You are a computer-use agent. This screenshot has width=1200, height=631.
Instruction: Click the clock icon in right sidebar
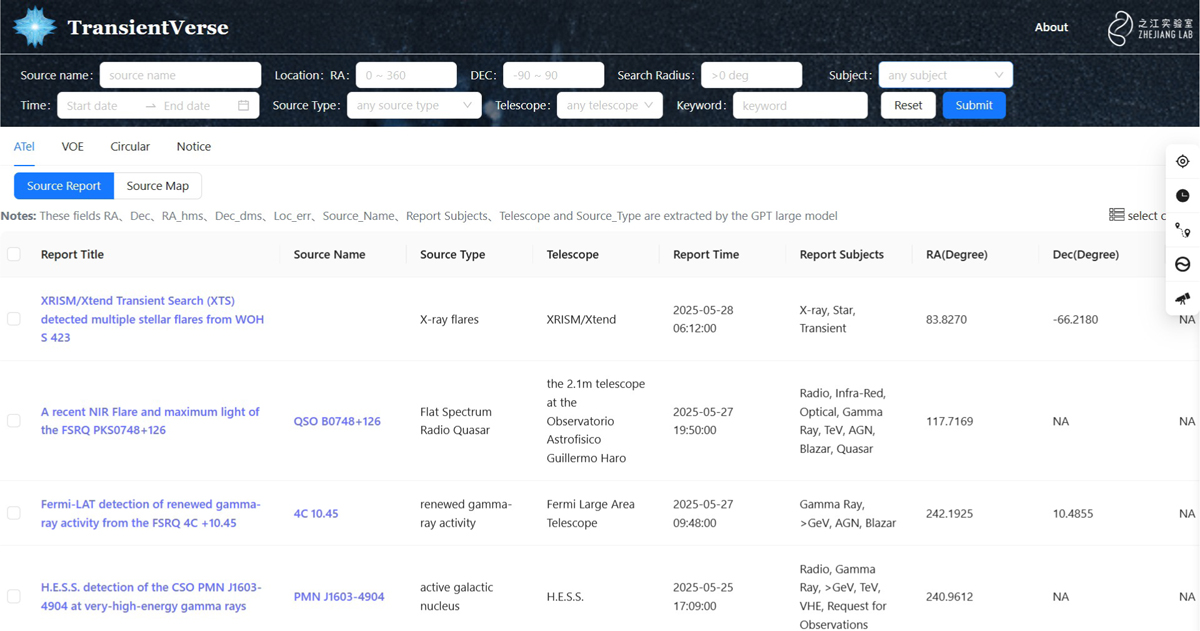tap(1182, 196)
